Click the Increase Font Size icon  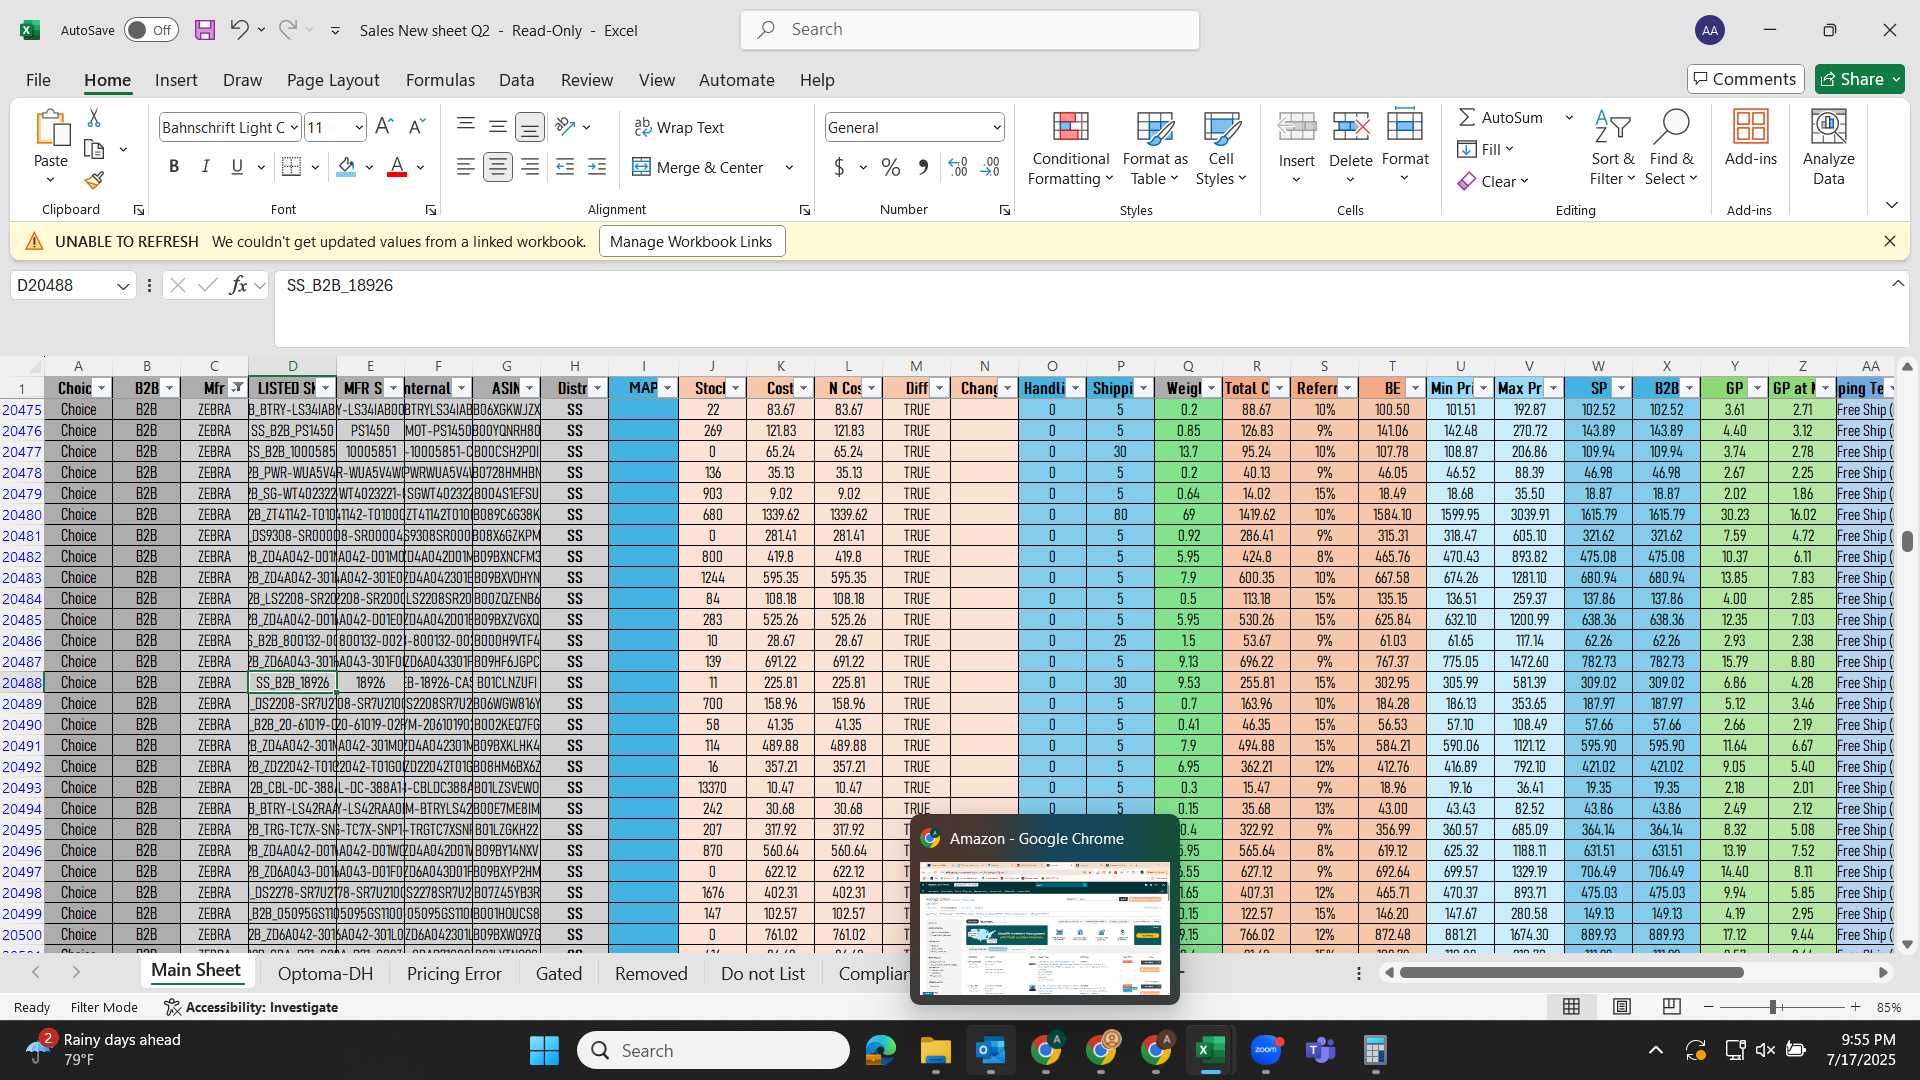[x=384, y=127]
